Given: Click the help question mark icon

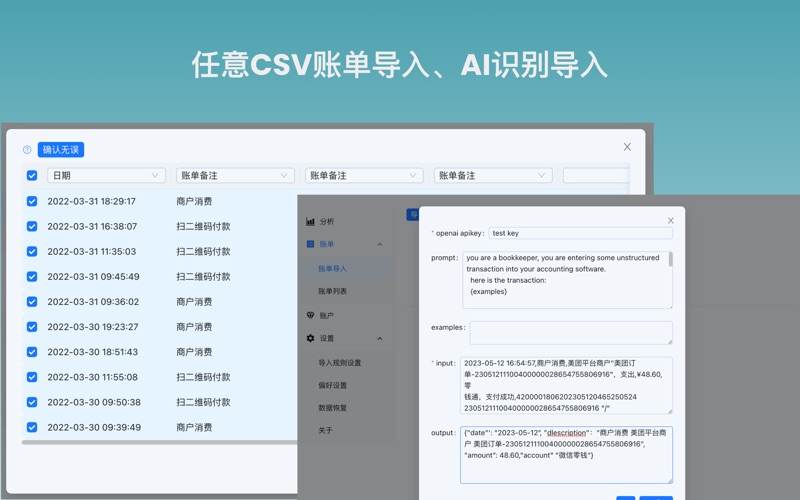Looking at the screenshot, I should click(27, 150).
